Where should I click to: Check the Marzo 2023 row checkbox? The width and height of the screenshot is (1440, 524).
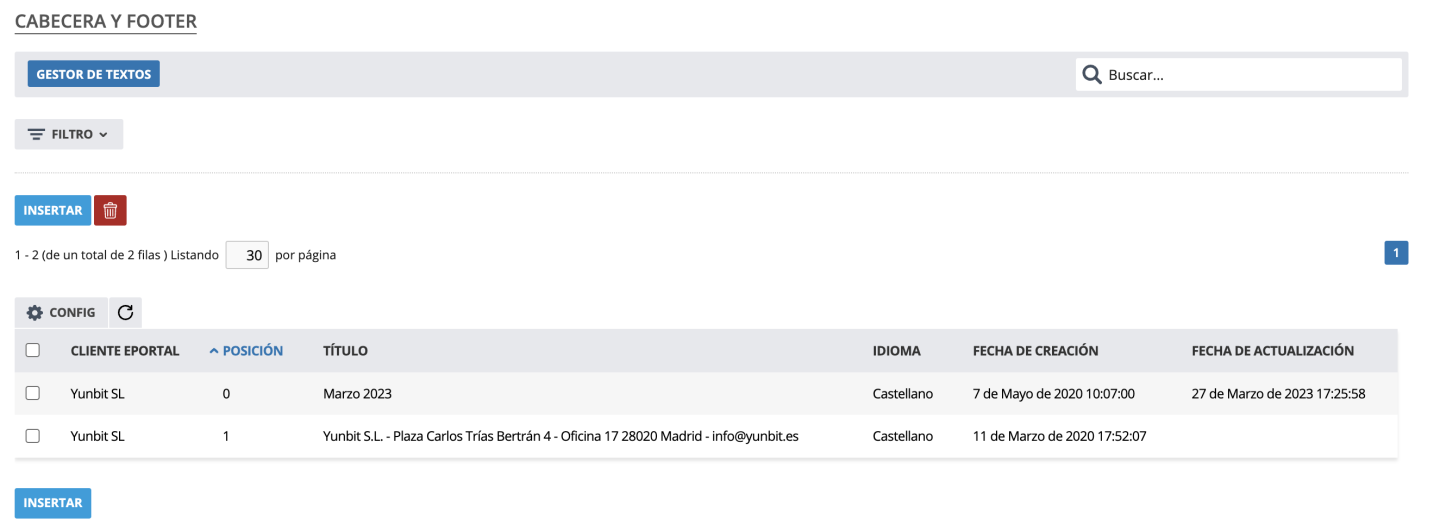click(33, 394)
